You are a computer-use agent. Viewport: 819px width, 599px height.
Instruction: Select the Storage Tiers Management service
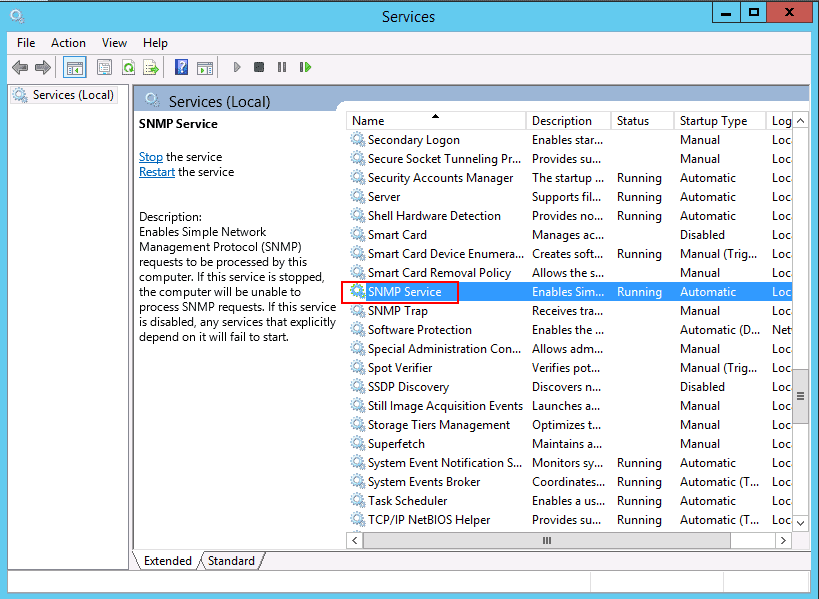439,425
